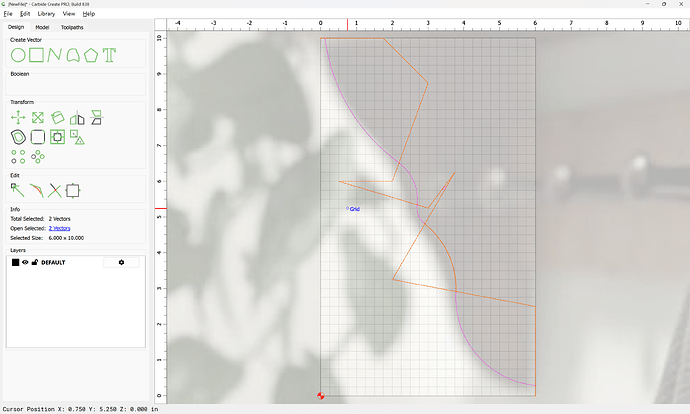Switch to the Model tab
Image resolution: width=690 pixels, height=414 pixels.
click(x=42, y=27)
